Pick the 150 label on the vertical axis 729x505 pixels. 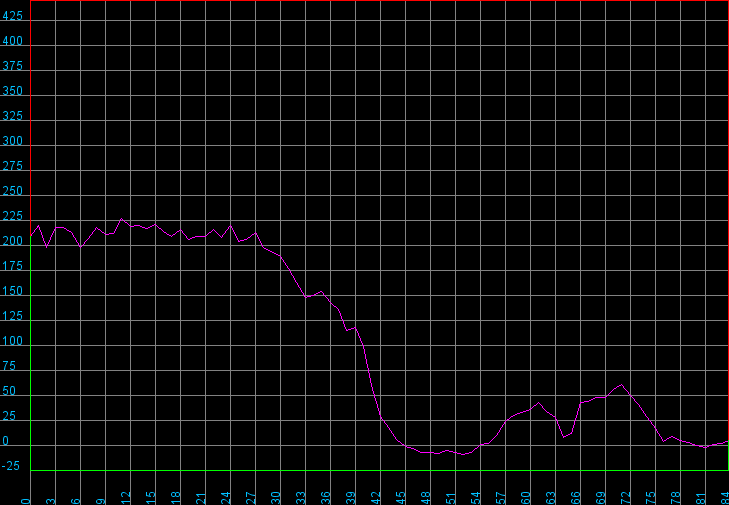12,292
